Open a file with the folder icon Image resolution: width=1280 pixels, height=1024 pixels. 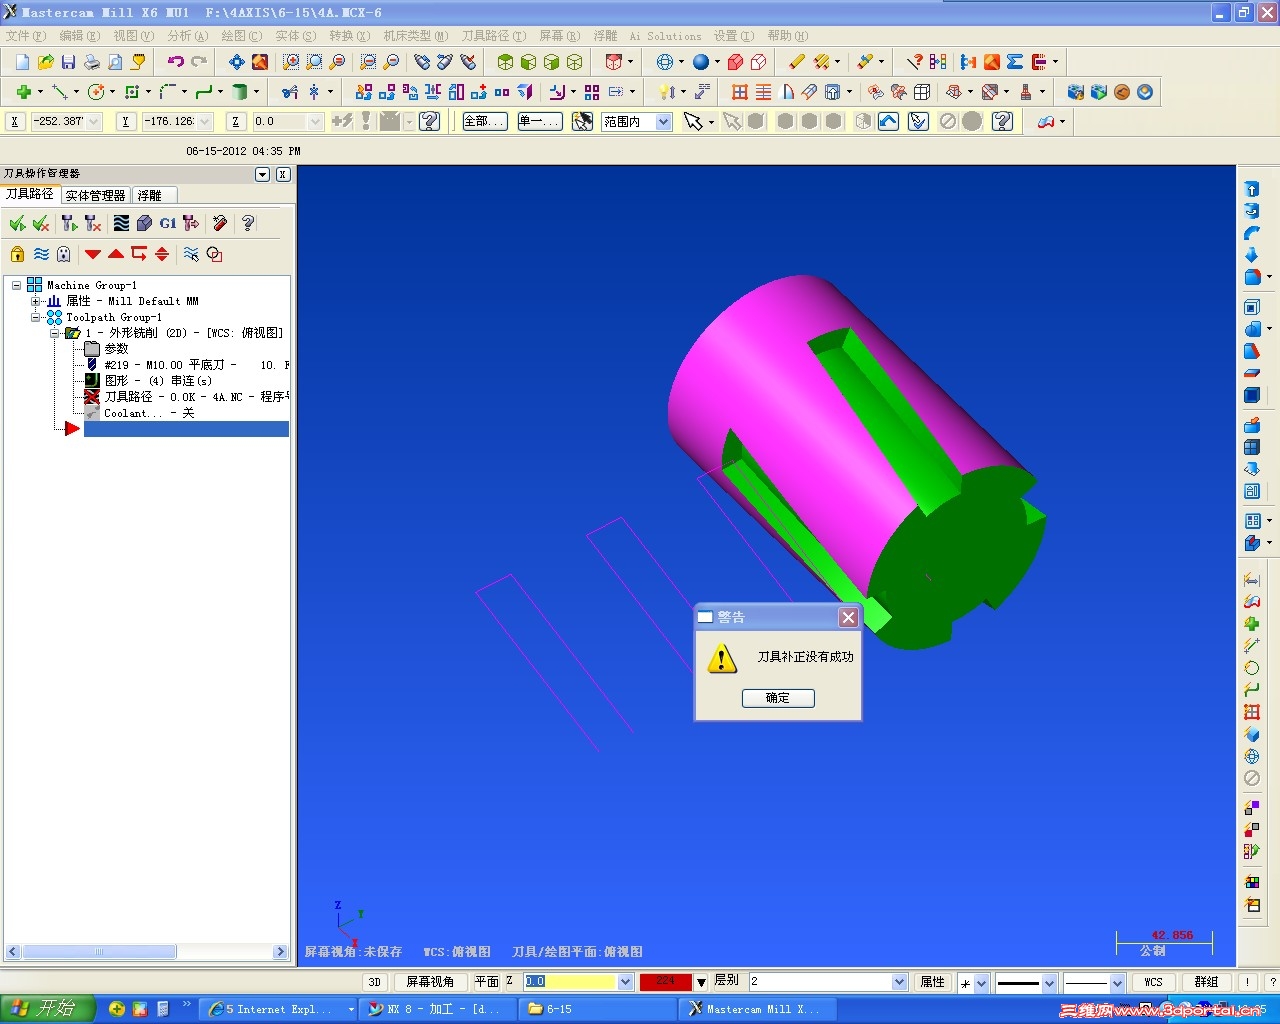45,62
